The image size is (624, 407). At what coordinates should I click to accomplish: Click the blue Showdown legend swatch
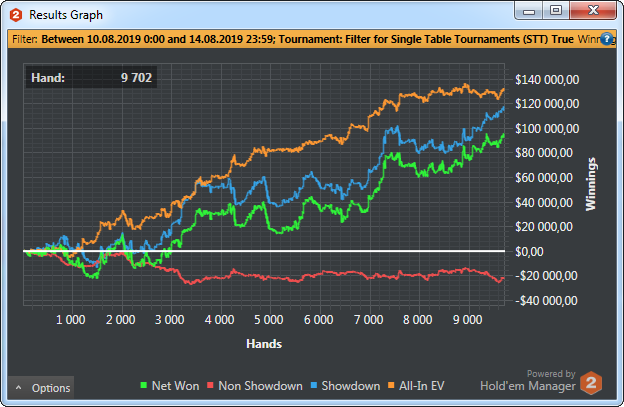pos(314,385)
